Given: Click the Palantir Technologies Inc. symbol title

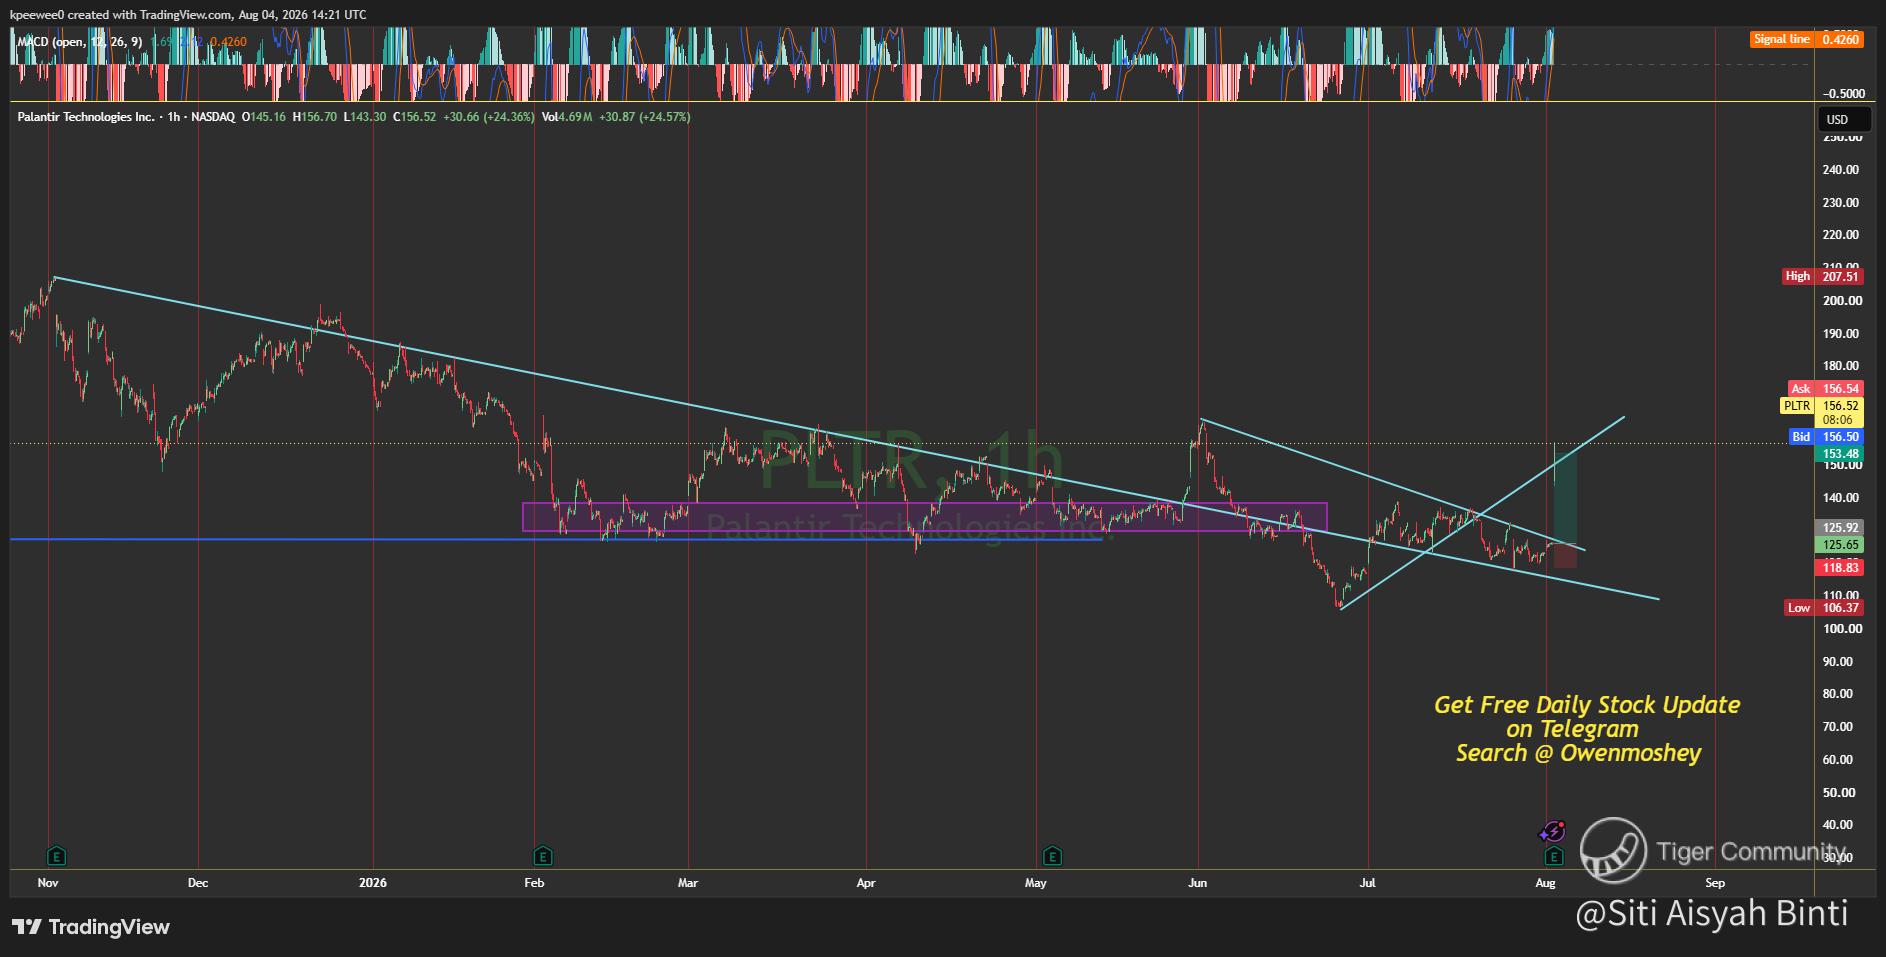Looking at the screenshot, I should [86, 117].
